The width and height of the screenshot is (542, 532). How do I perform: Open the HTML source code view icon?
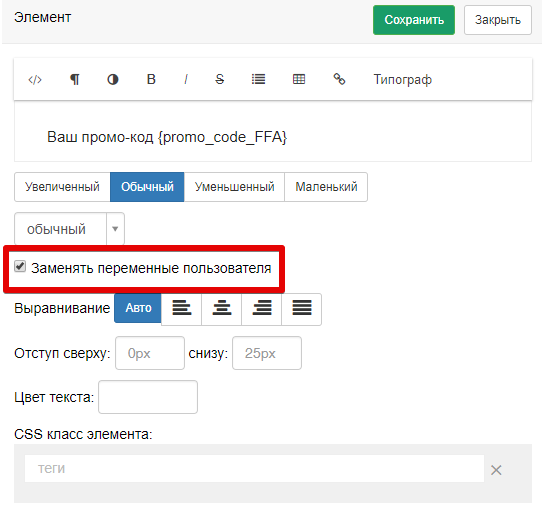coord(35,80)
